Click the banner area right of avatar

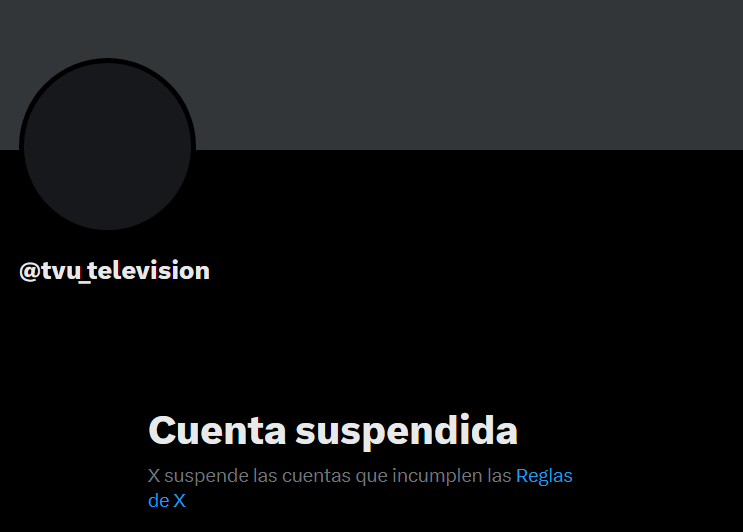pyautogui.click(x=469, y=75)
